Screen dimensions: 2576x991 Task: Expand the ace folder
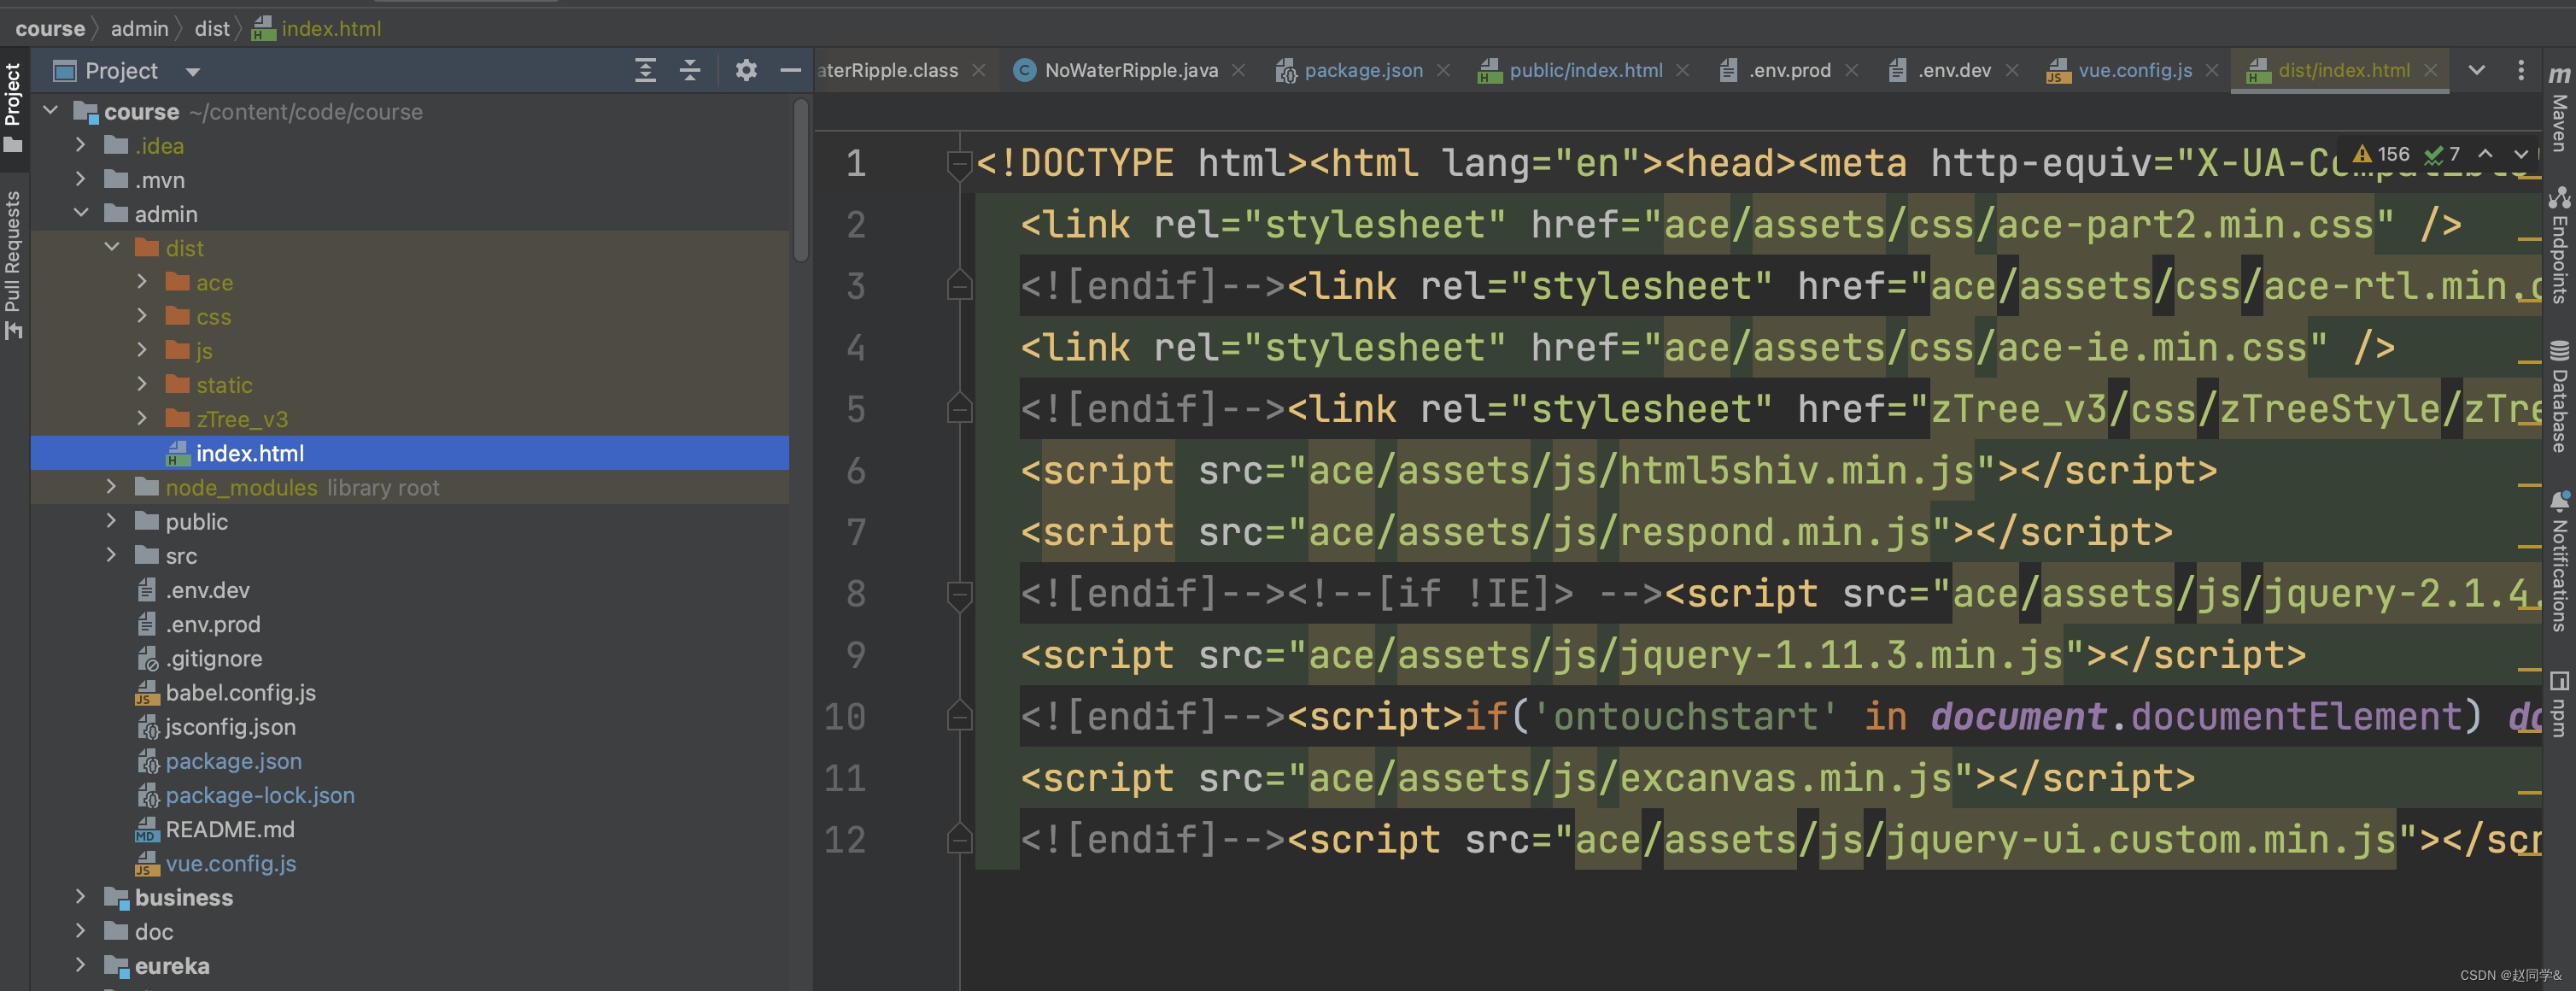pyautogui.click(x=142, y=282)
